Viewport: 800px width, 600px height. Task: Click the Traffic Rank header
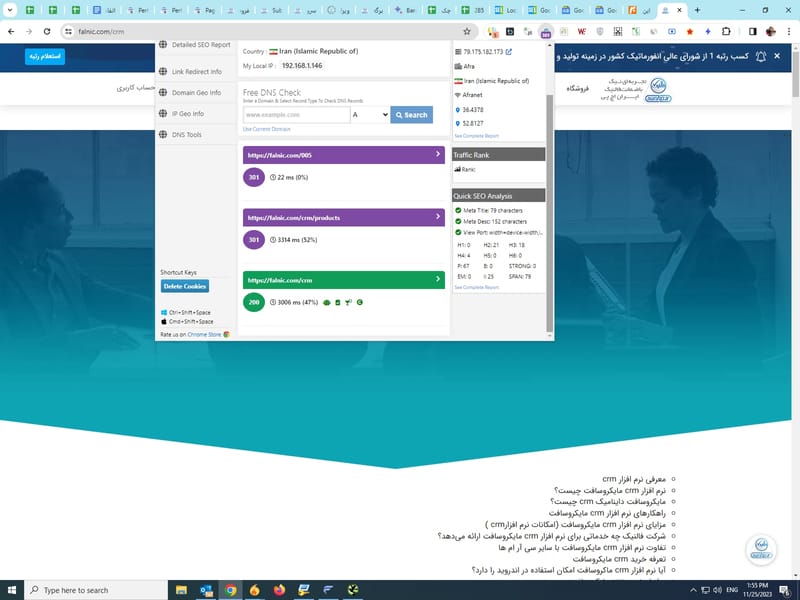(x=498, y=155)
